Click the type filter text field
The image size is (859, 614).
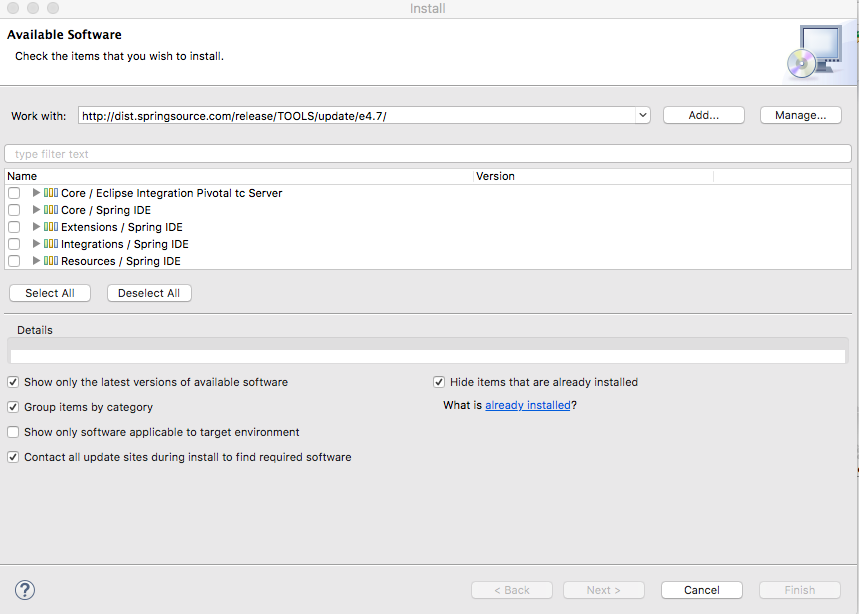point(428,154)
